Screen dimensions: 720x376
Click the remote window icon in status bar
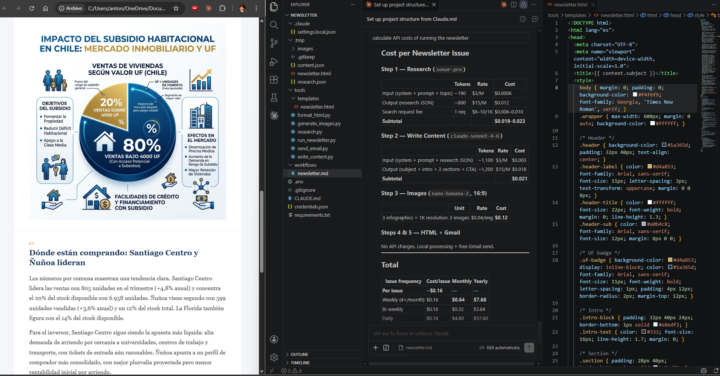click(x=272, y=370)
